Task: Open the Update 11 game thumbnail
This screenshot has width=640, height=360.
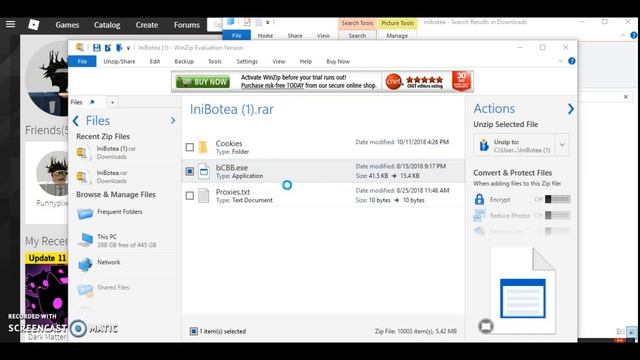Action: tap(47, 292)
